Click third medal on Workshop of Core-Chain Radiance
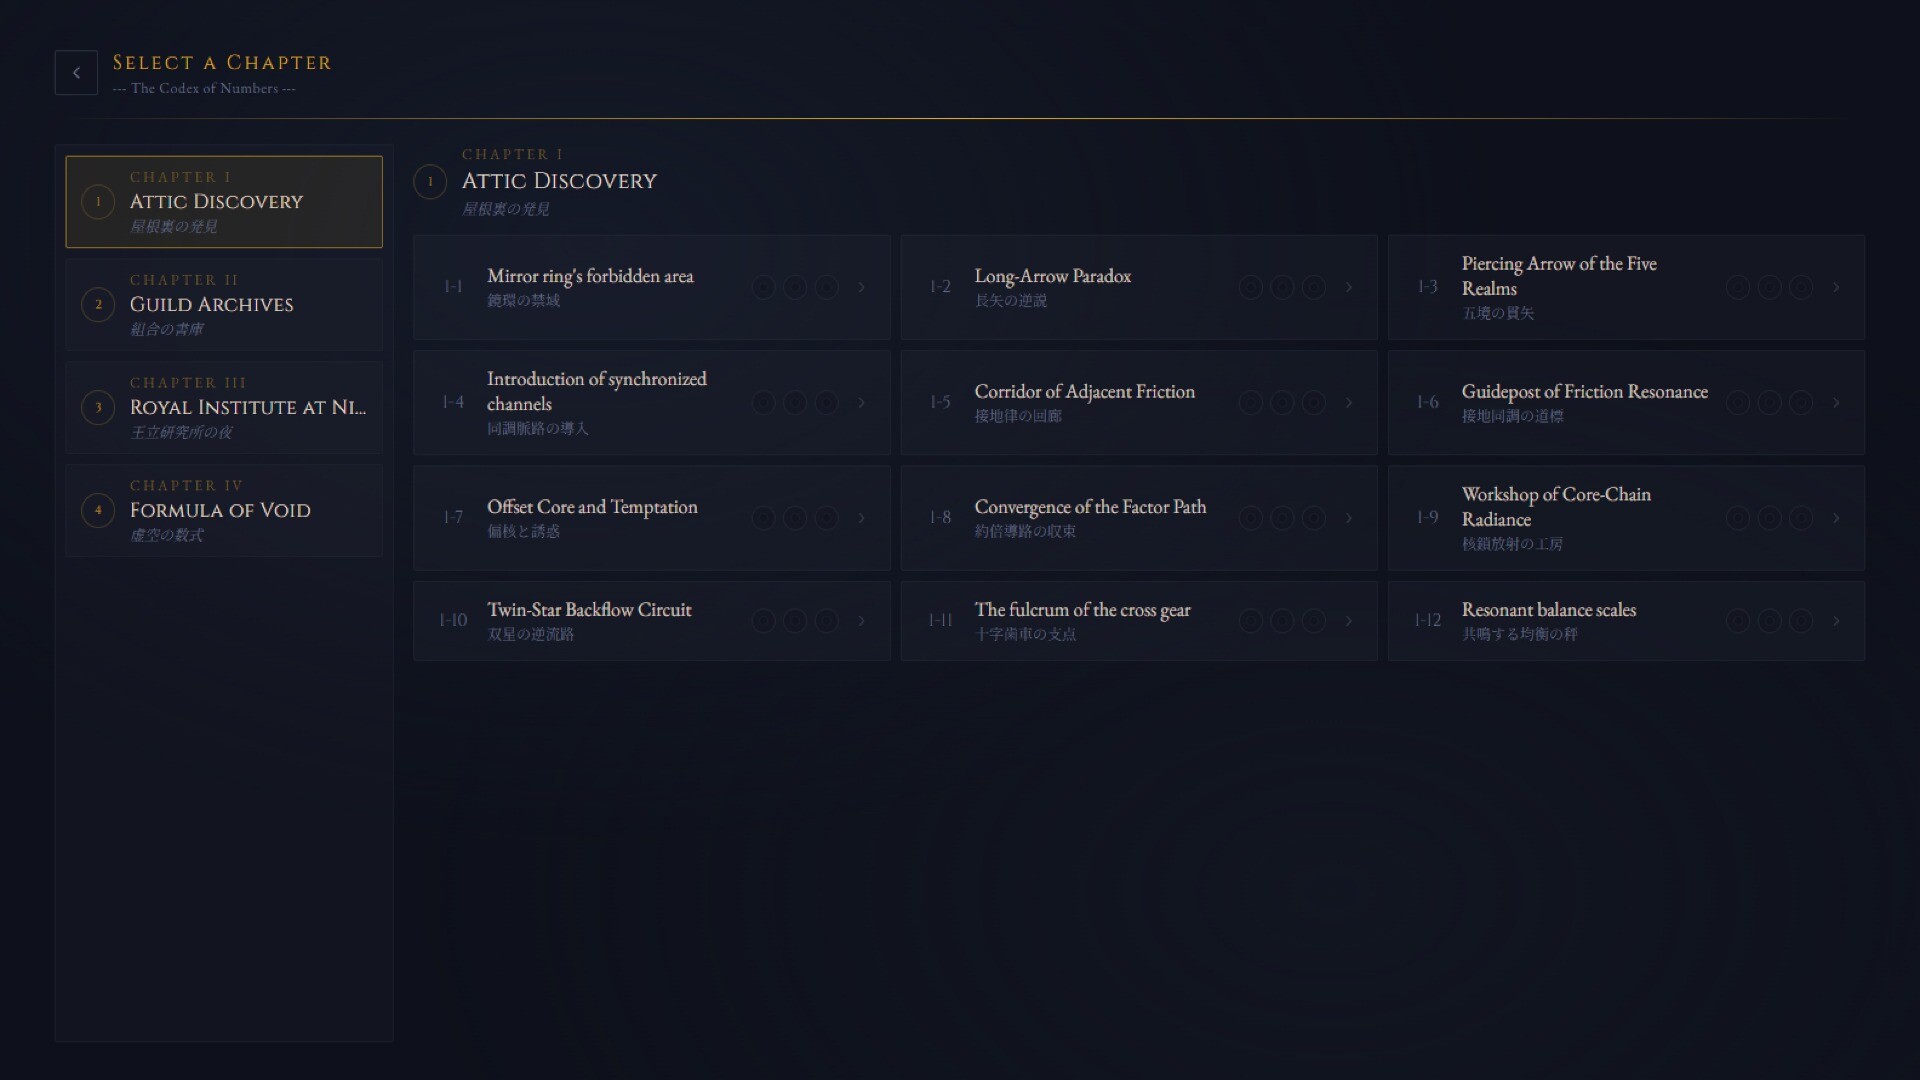The width and height of the screenshot is (1920, 1080). click(1801, 518)
